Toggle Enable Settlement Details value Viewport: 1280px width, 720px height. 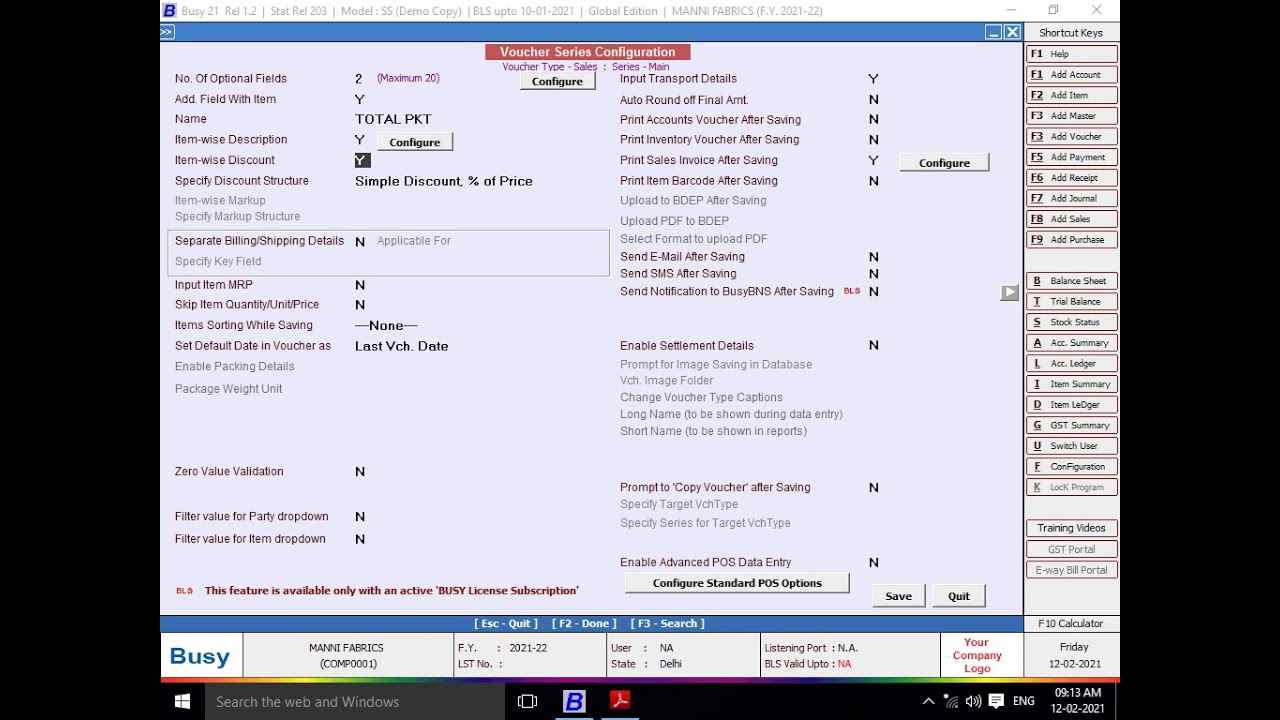(x=874, y=345)
